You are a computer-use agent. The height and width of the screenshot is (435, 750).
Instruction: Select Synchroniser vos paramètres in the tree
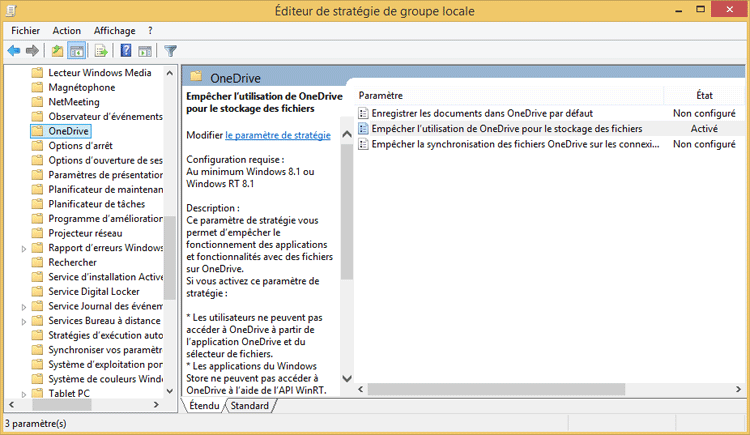point(105,350)
